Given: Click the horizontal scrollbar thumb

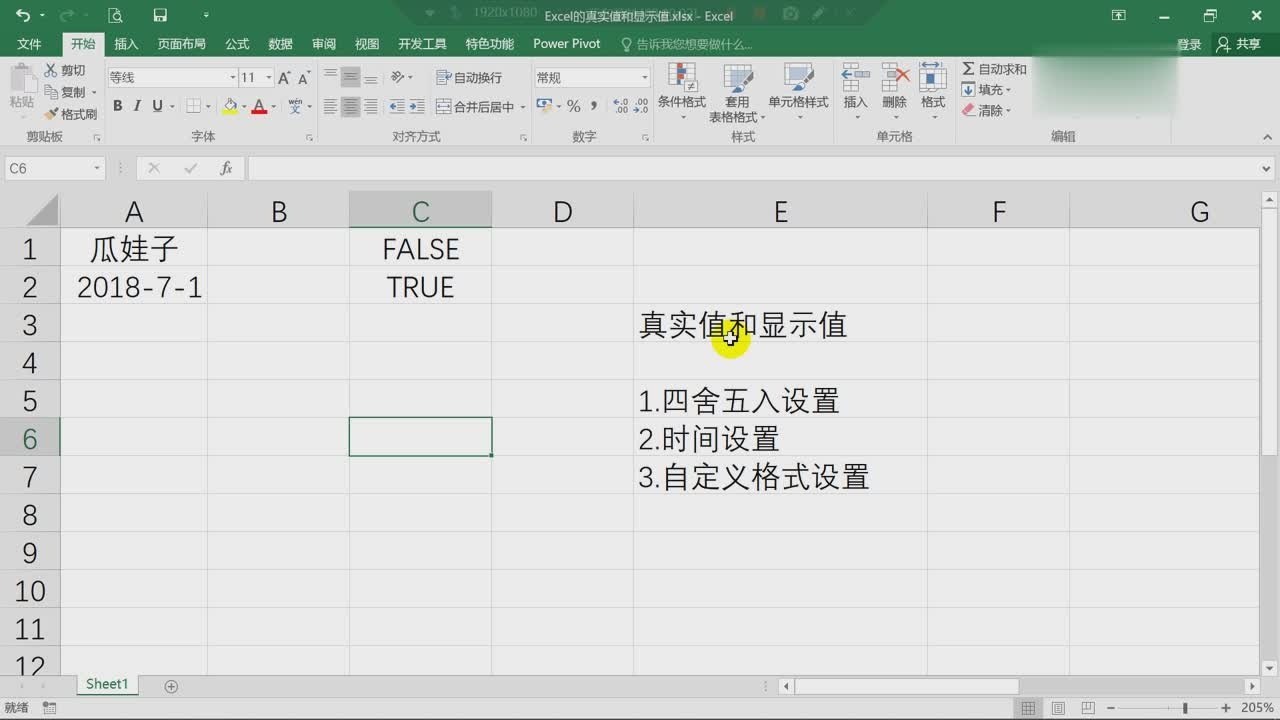Looking at the screenshot, I should coord(906,686).
